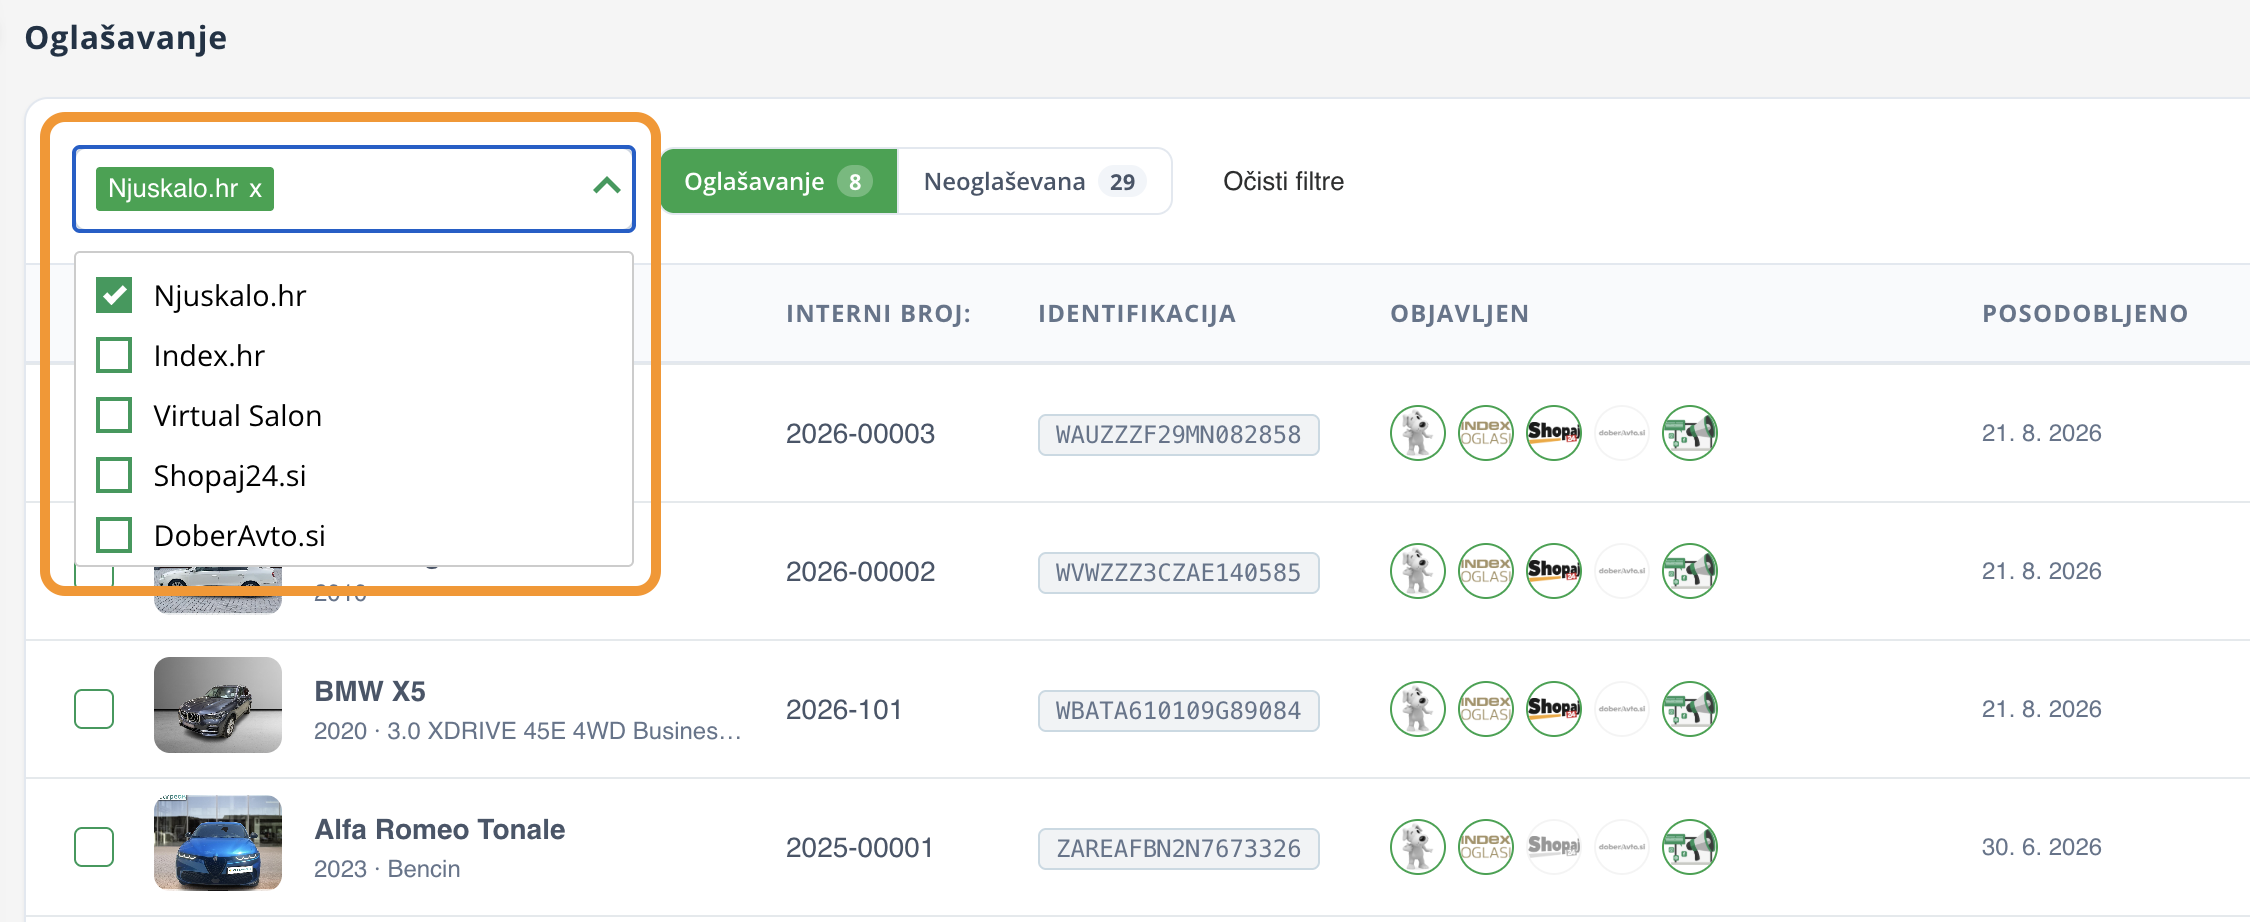Screen dimensions: 2250x922
Task: Click the Index Oglasi icon for BMW X5
Action: 1485,709
